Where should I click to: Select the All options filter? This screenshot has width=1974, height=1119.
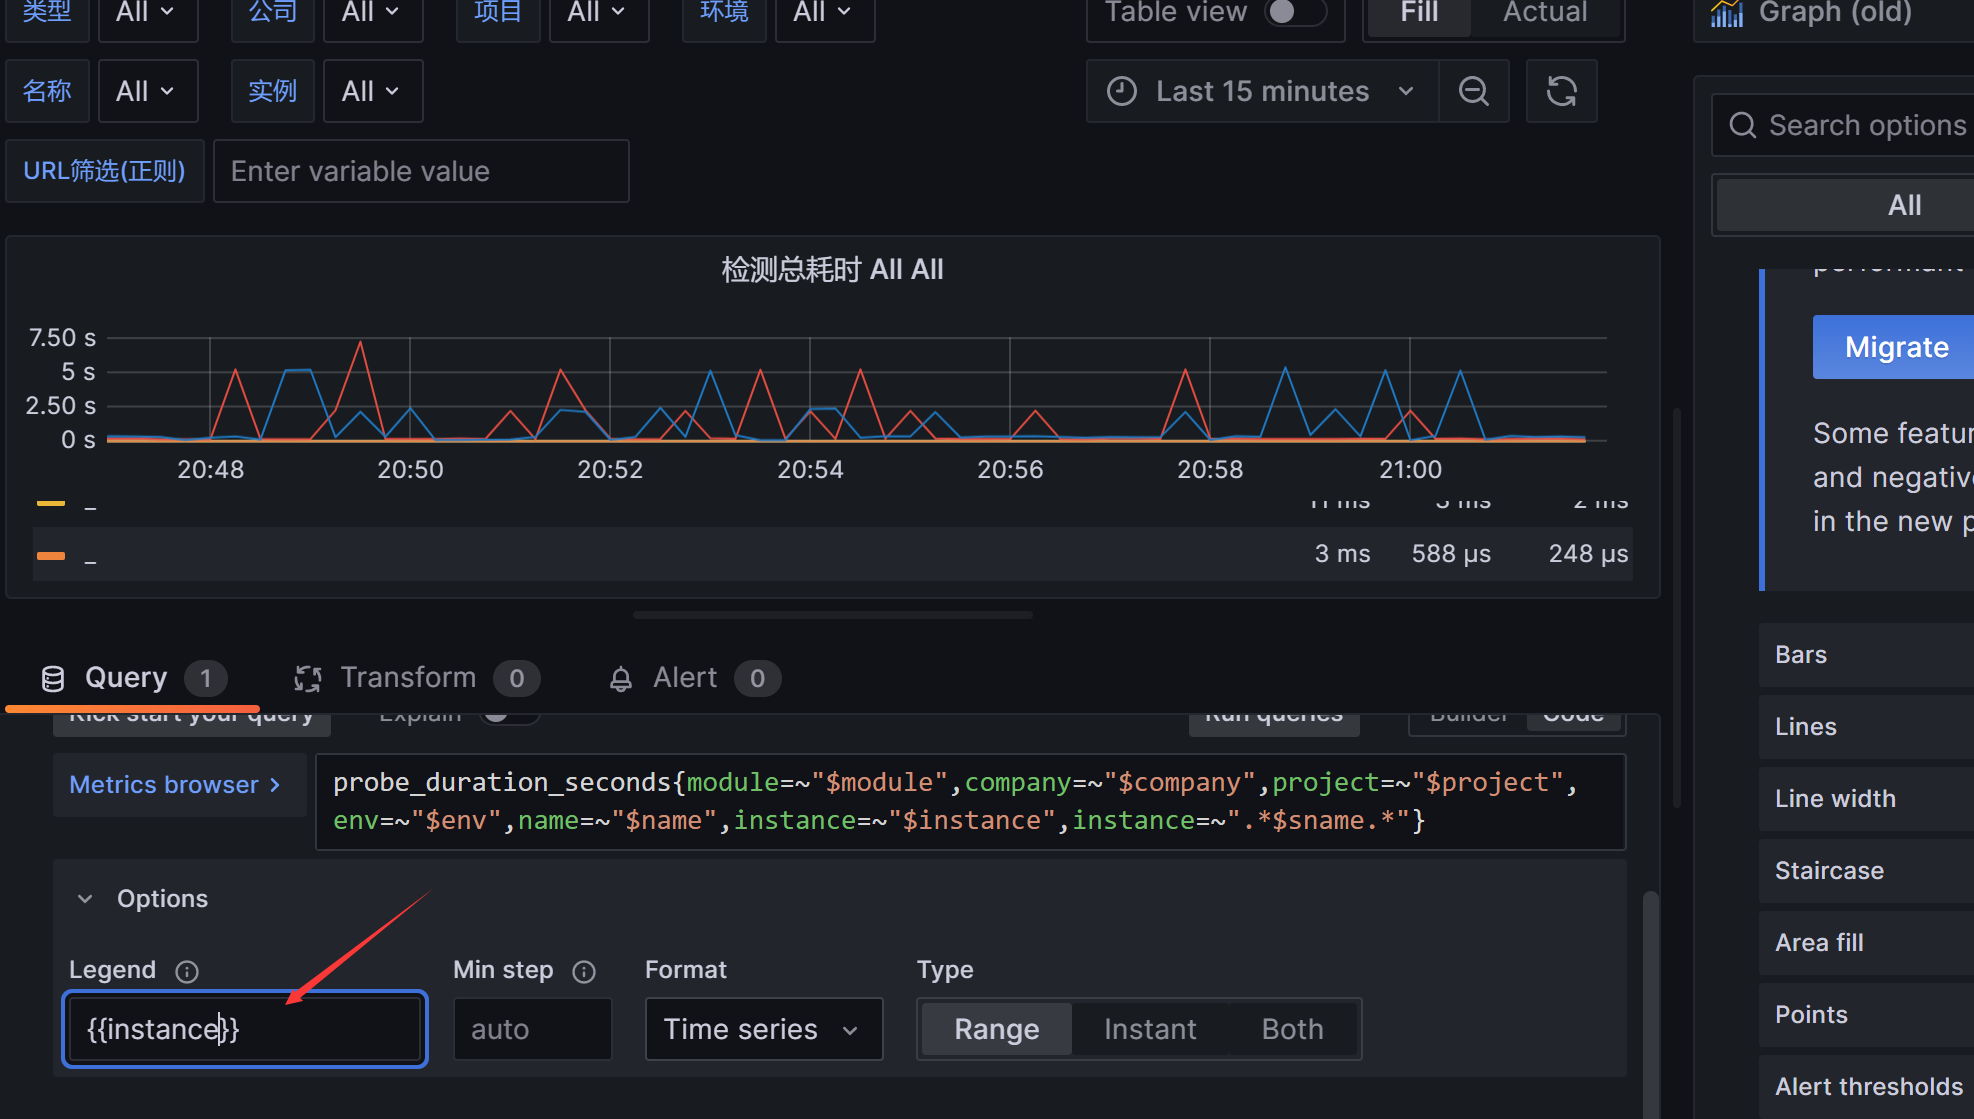tap(1904, 205)
